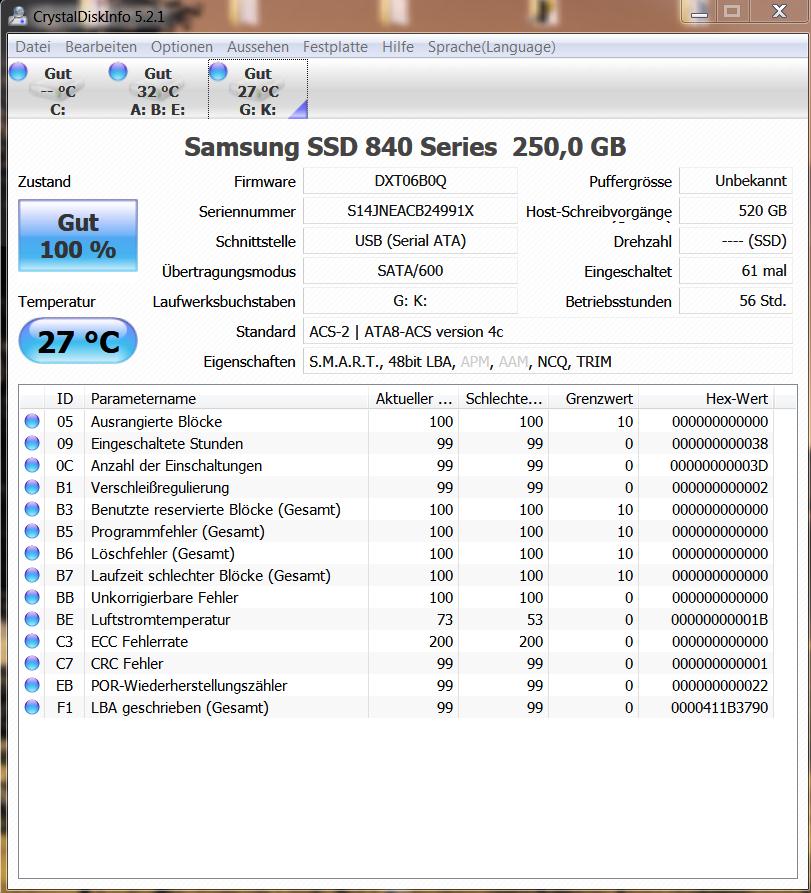Click the Schnittstelle field USB (Serial ATA)
Image resolution: width=811 pixels, height=893 pixels.
[x=410, y=241]
